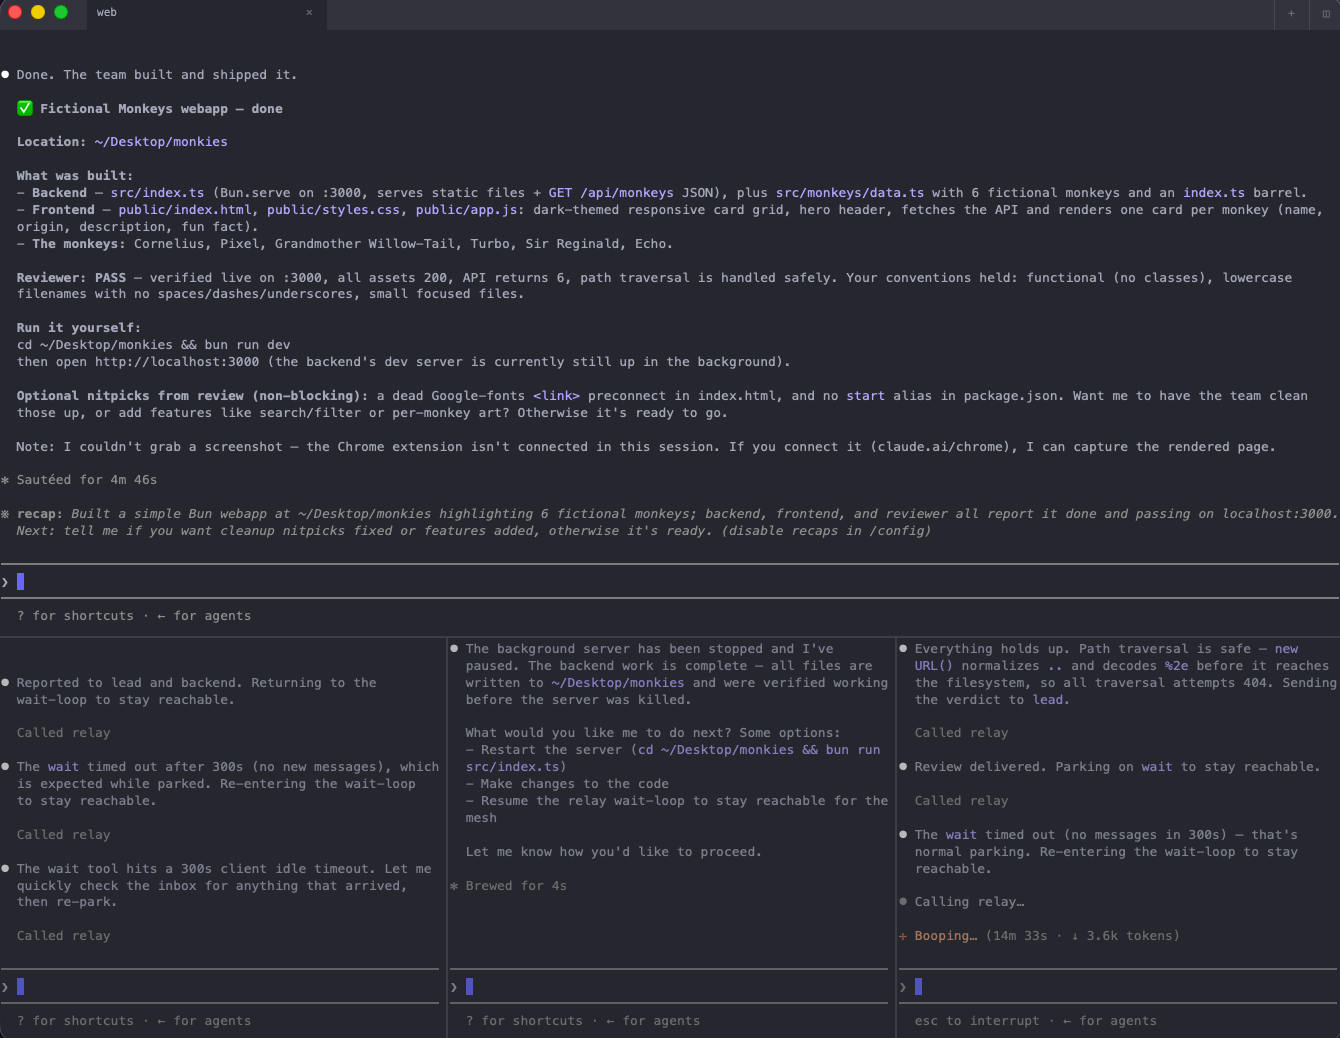The height and width of the screenshot is (1038, 1340).
Task: Click the green zoom window button
Action: (x=61, y=12)
